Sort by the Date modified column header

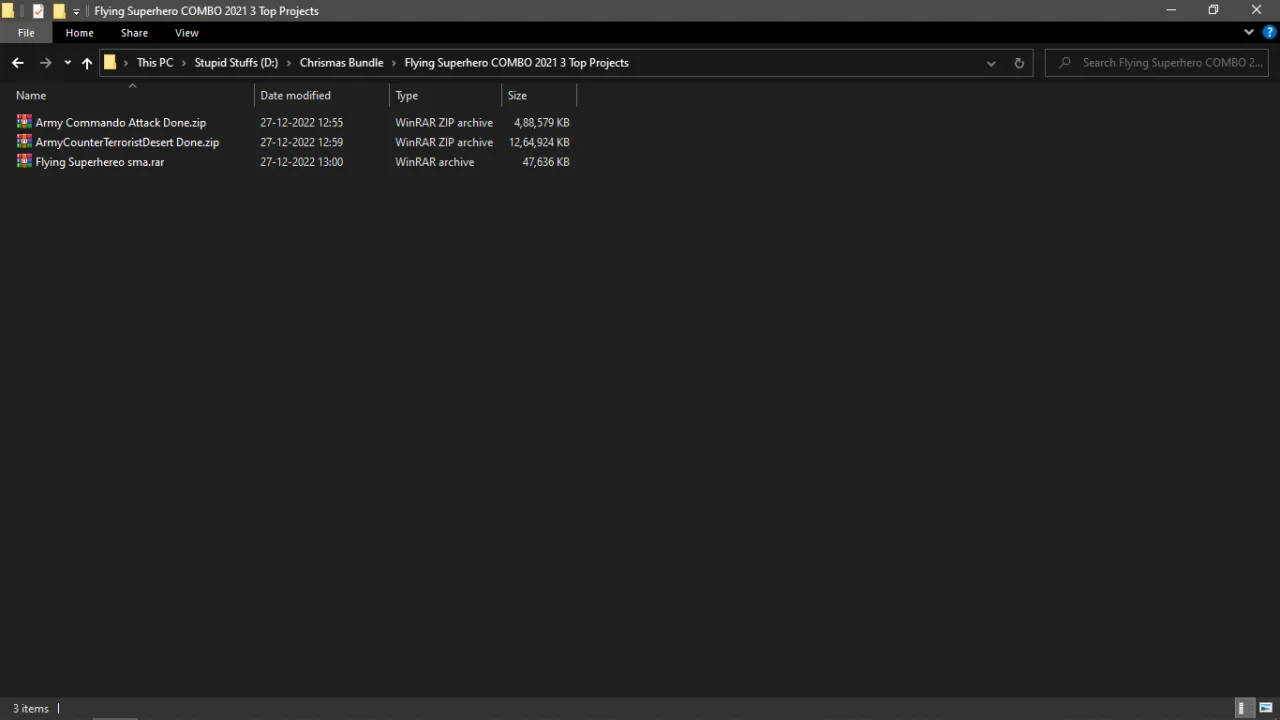295,95
